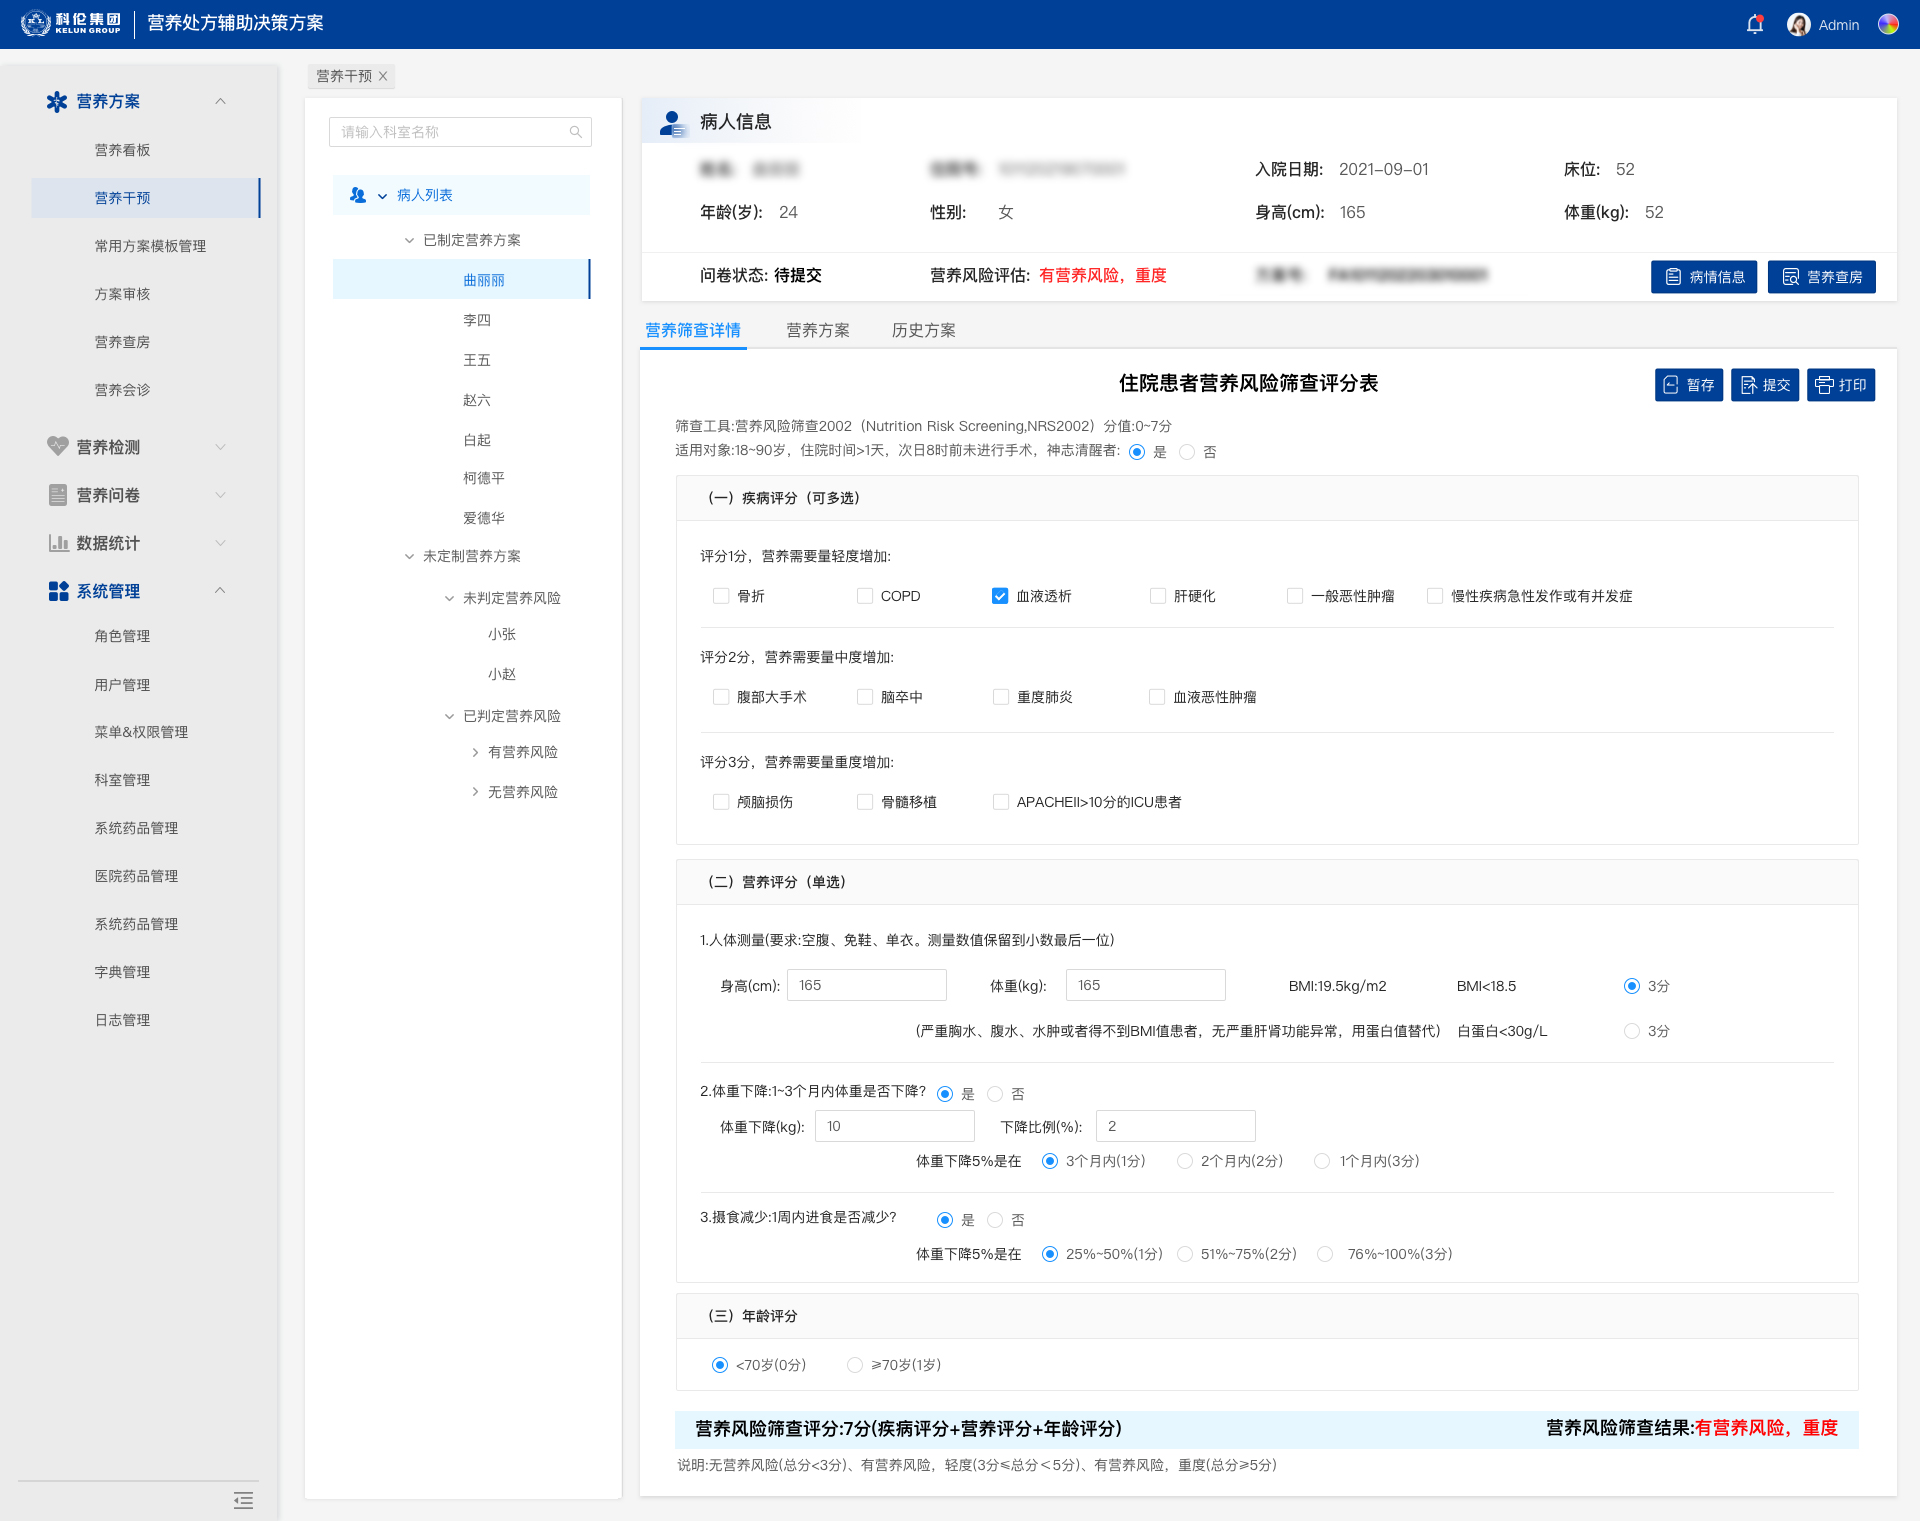Image resolution: width=1920 pixels, height=1521 pixels.
Task: Click the 体重下降(kg) input field
Action: tap(894, 1126)
